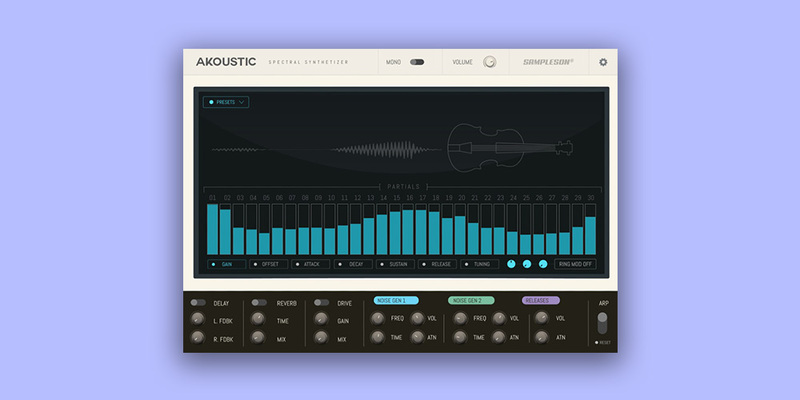Enable the DRIVE switch
Viewport: 800px width, 400px height.
(321, 303)
